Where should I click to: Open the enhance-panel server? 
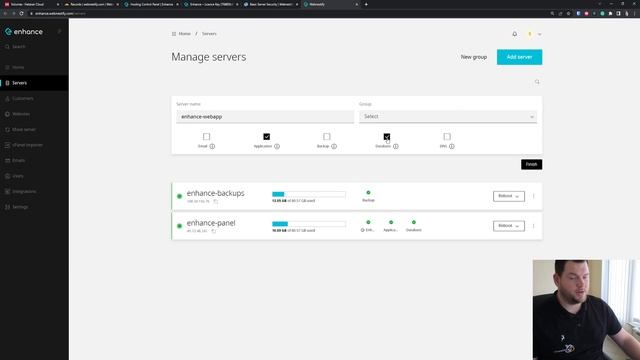pos(211,223)
